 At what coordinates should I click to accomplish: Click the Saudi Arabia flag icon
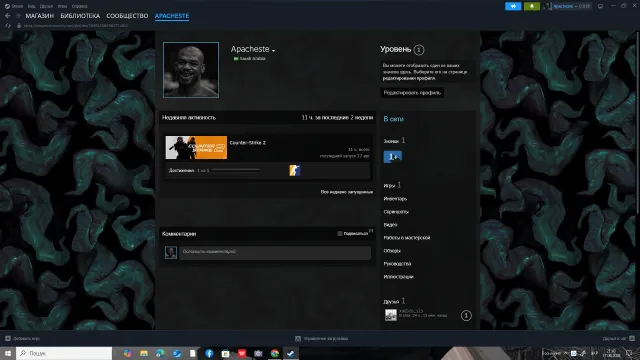click(236, 59)
